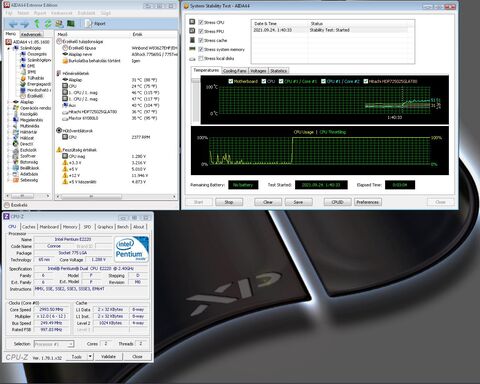Screen dimensions: 480x384
Task: Click the users icon in AIDA64 toolbar
Action: [60, 24]
